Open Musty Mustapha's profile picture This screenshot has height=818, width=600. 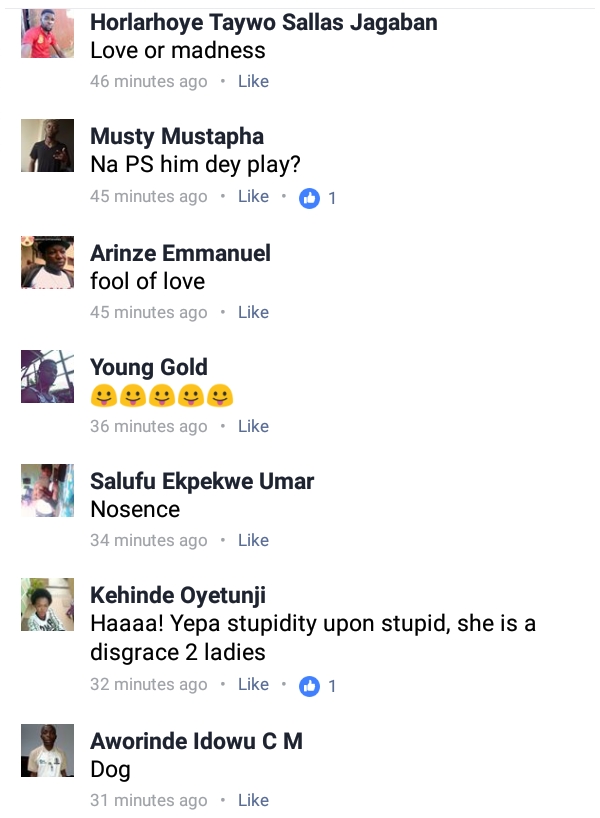[x=48, y=146]
